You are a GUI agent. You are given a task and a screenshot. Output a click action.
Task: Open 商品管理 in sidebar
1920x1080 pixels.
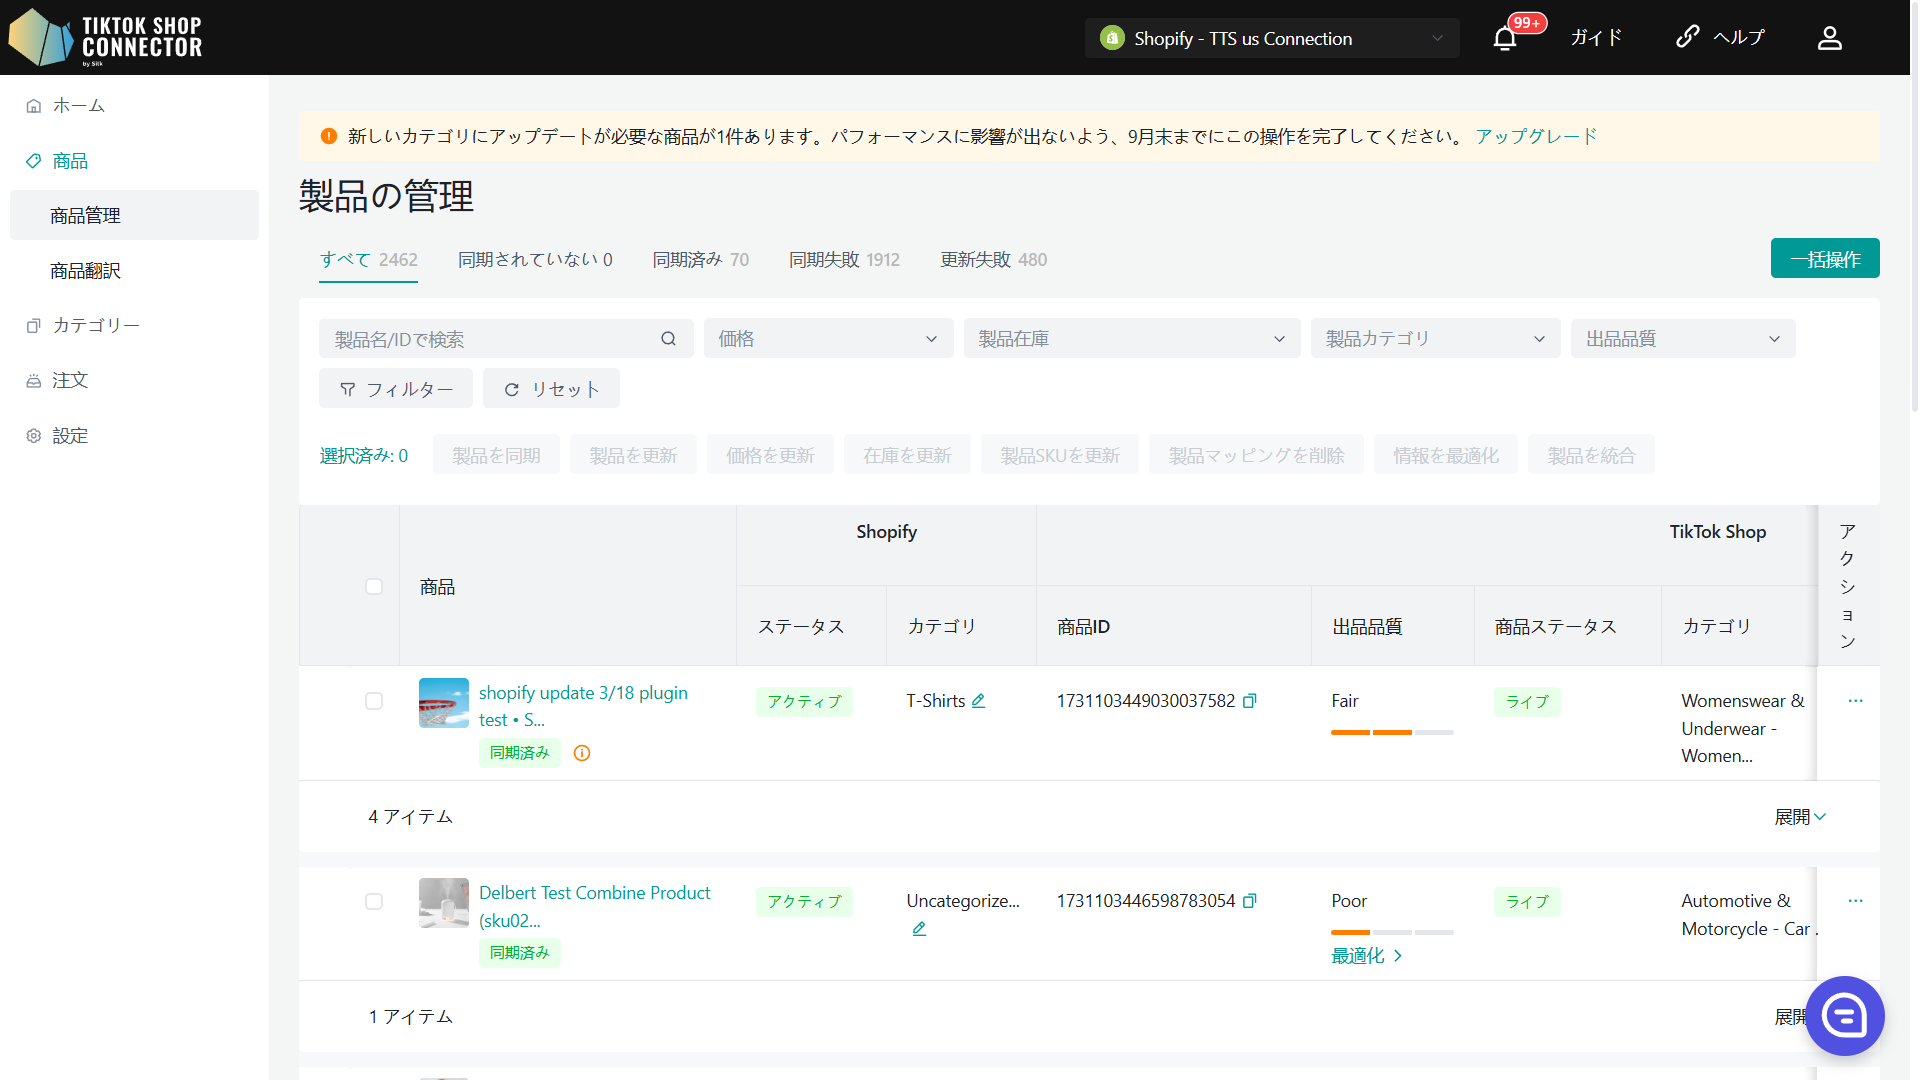pyautogui.click(x=134, y=215)
